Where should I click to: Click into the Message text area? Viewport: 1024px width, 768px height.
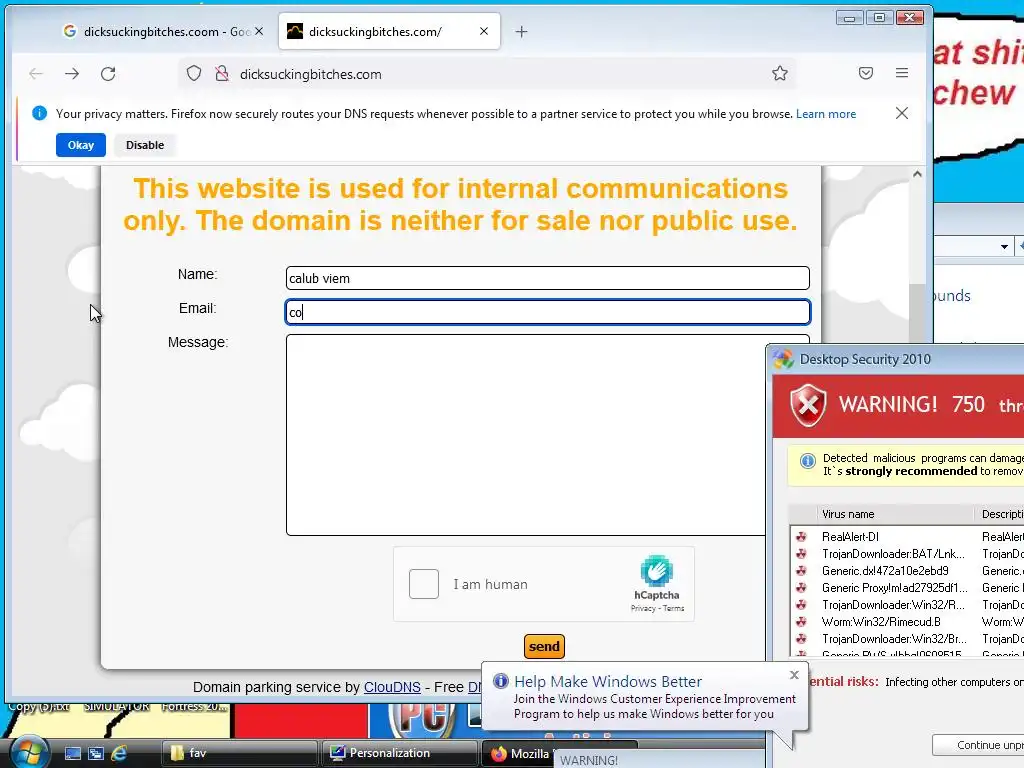pos(526,435)
